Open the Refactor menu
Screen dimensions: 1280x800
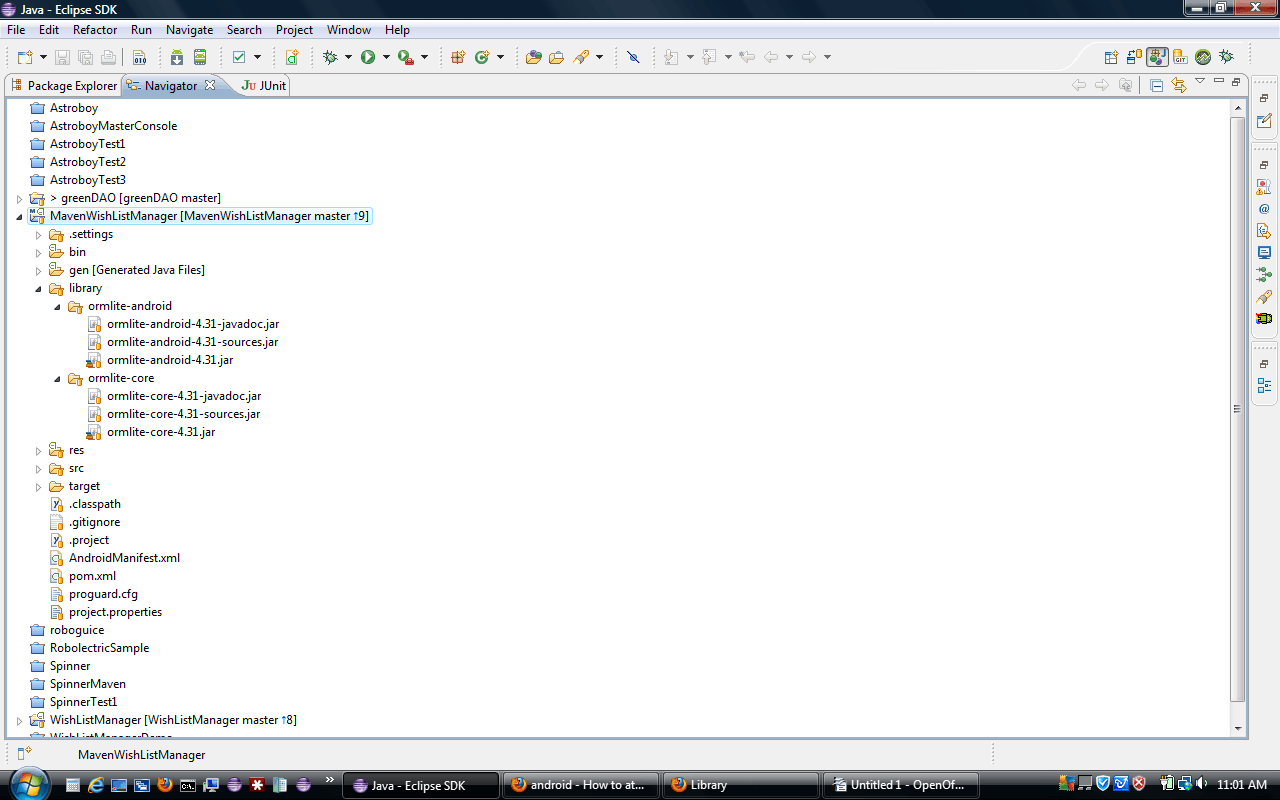(95, 30)
